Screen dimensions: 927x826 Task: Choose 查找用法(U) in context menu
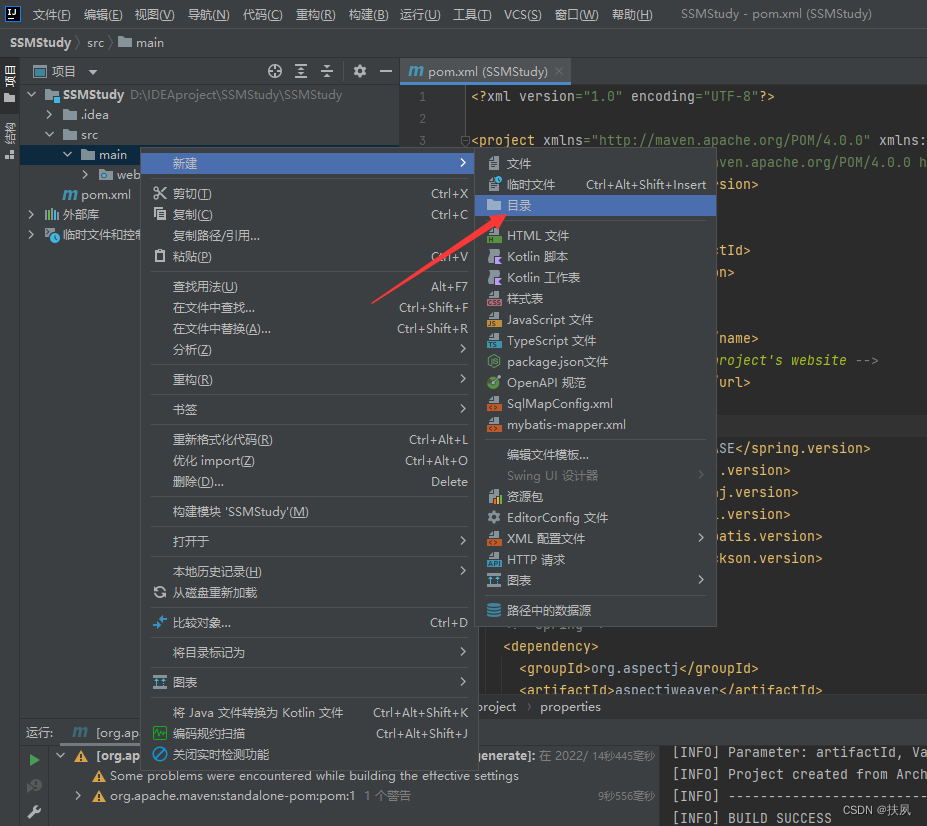pos(307,287)
